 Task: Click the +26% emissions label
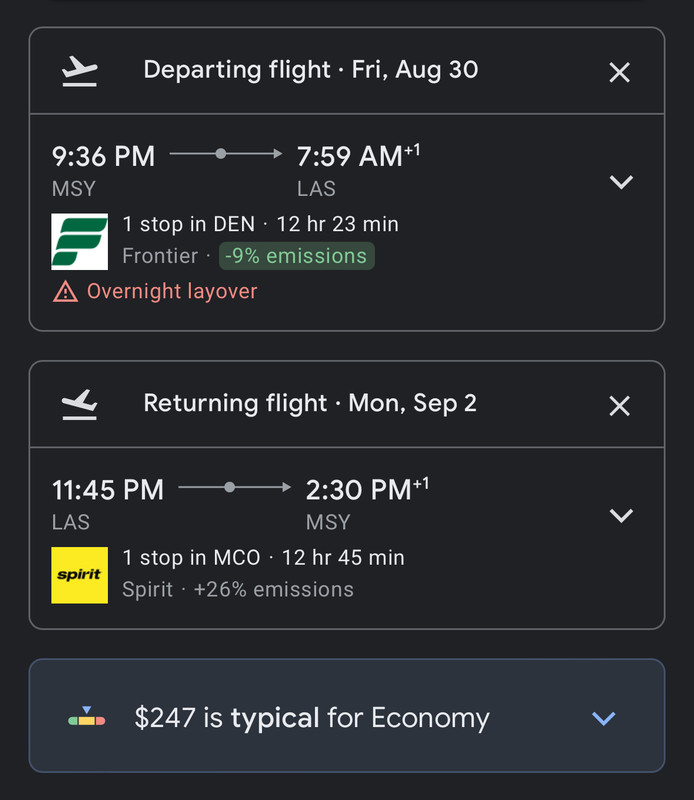click(273, 589)
